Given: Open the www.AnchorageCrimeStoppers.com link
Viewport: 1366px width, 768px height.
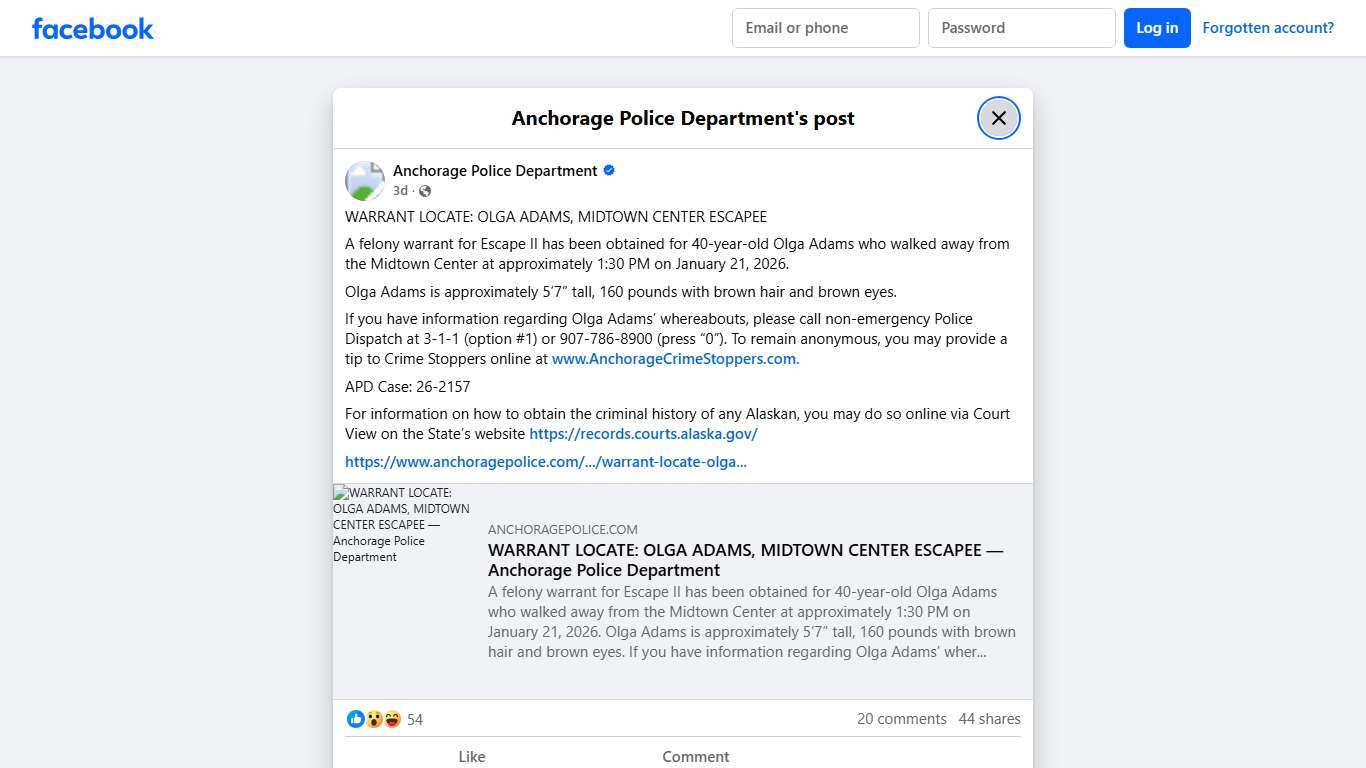Looking at the screenshot, I should (x=675, y=359).
